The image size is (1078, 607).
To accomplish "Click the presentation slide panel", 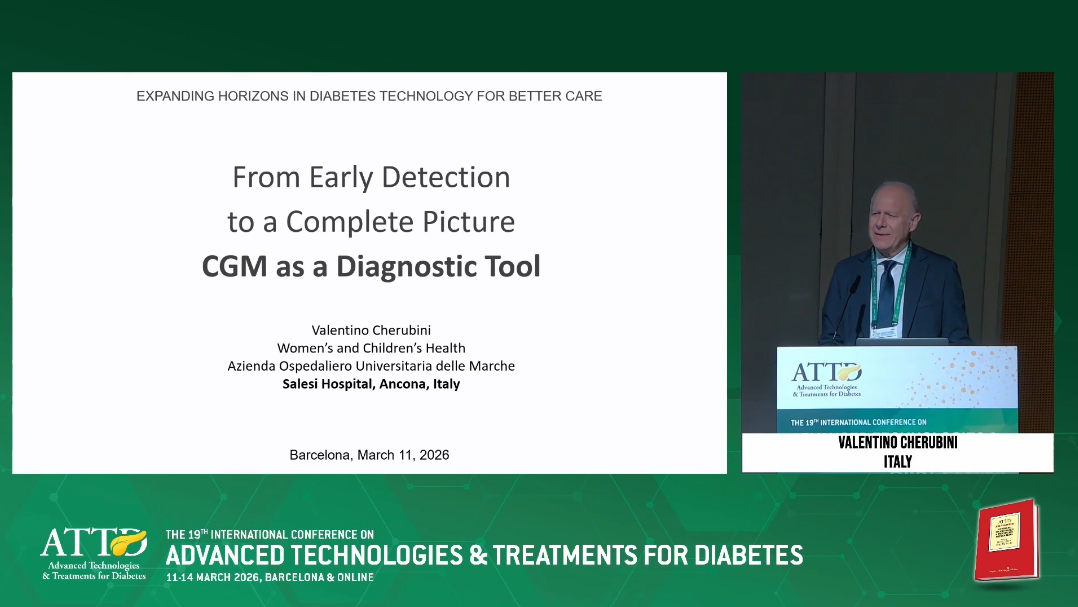I will [369, 273].
